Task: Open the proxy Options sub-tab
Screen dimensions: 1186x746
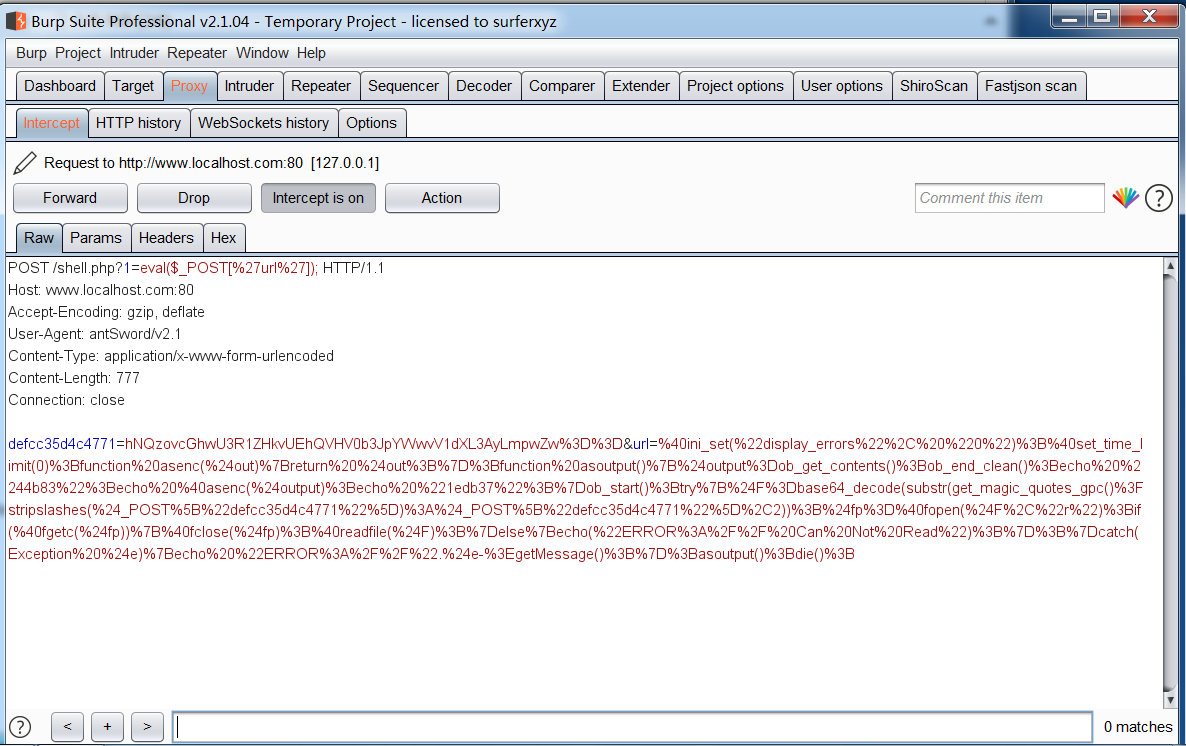Action: (x=371, y=123)
